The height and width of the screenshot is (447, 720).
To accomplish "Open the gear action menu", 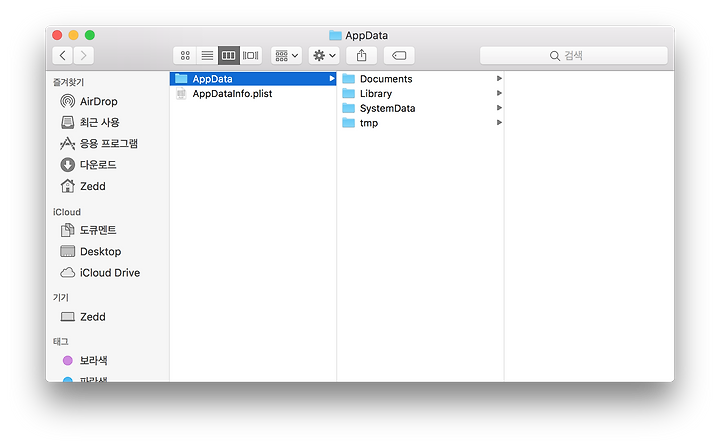I will pyautogui.click(x=324, y=56).
